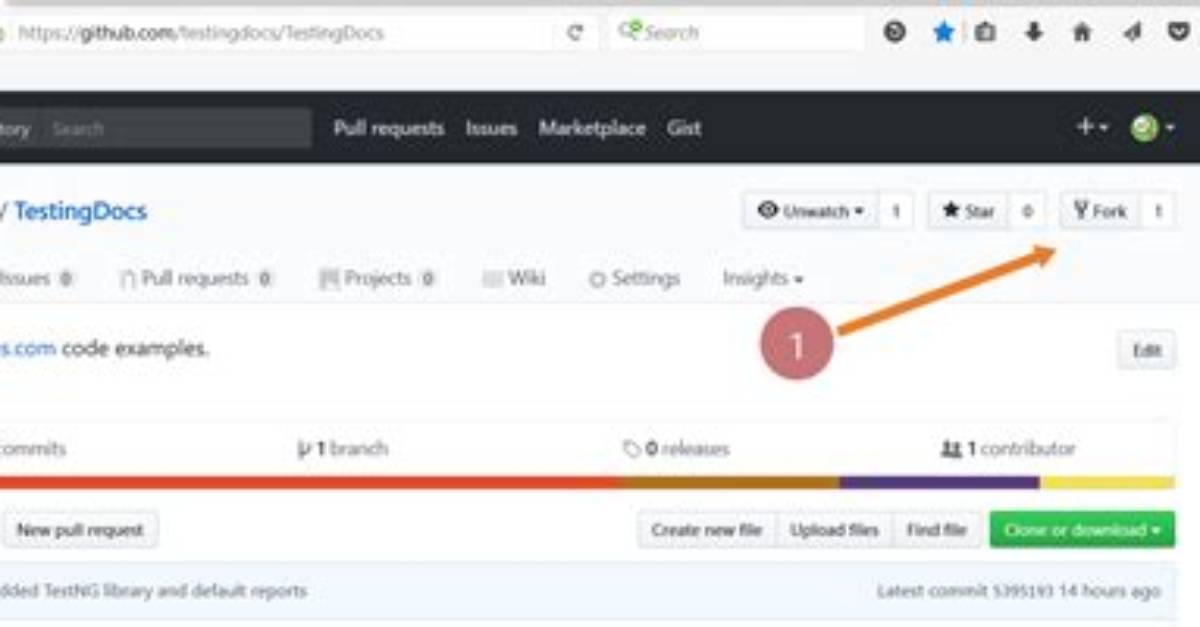Open the latest commit hash 5395193
The width and height of the screenshot is (1200, 627).
(1023, 591)
